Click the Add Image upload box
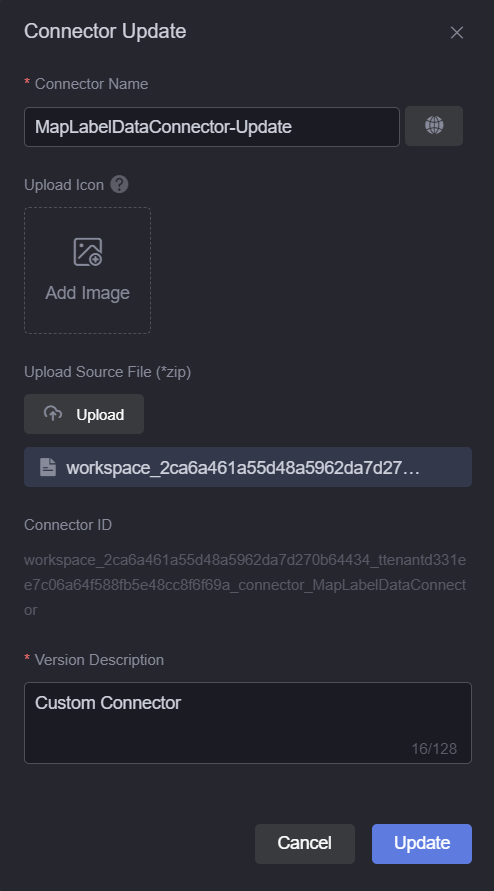 [88, 270]
